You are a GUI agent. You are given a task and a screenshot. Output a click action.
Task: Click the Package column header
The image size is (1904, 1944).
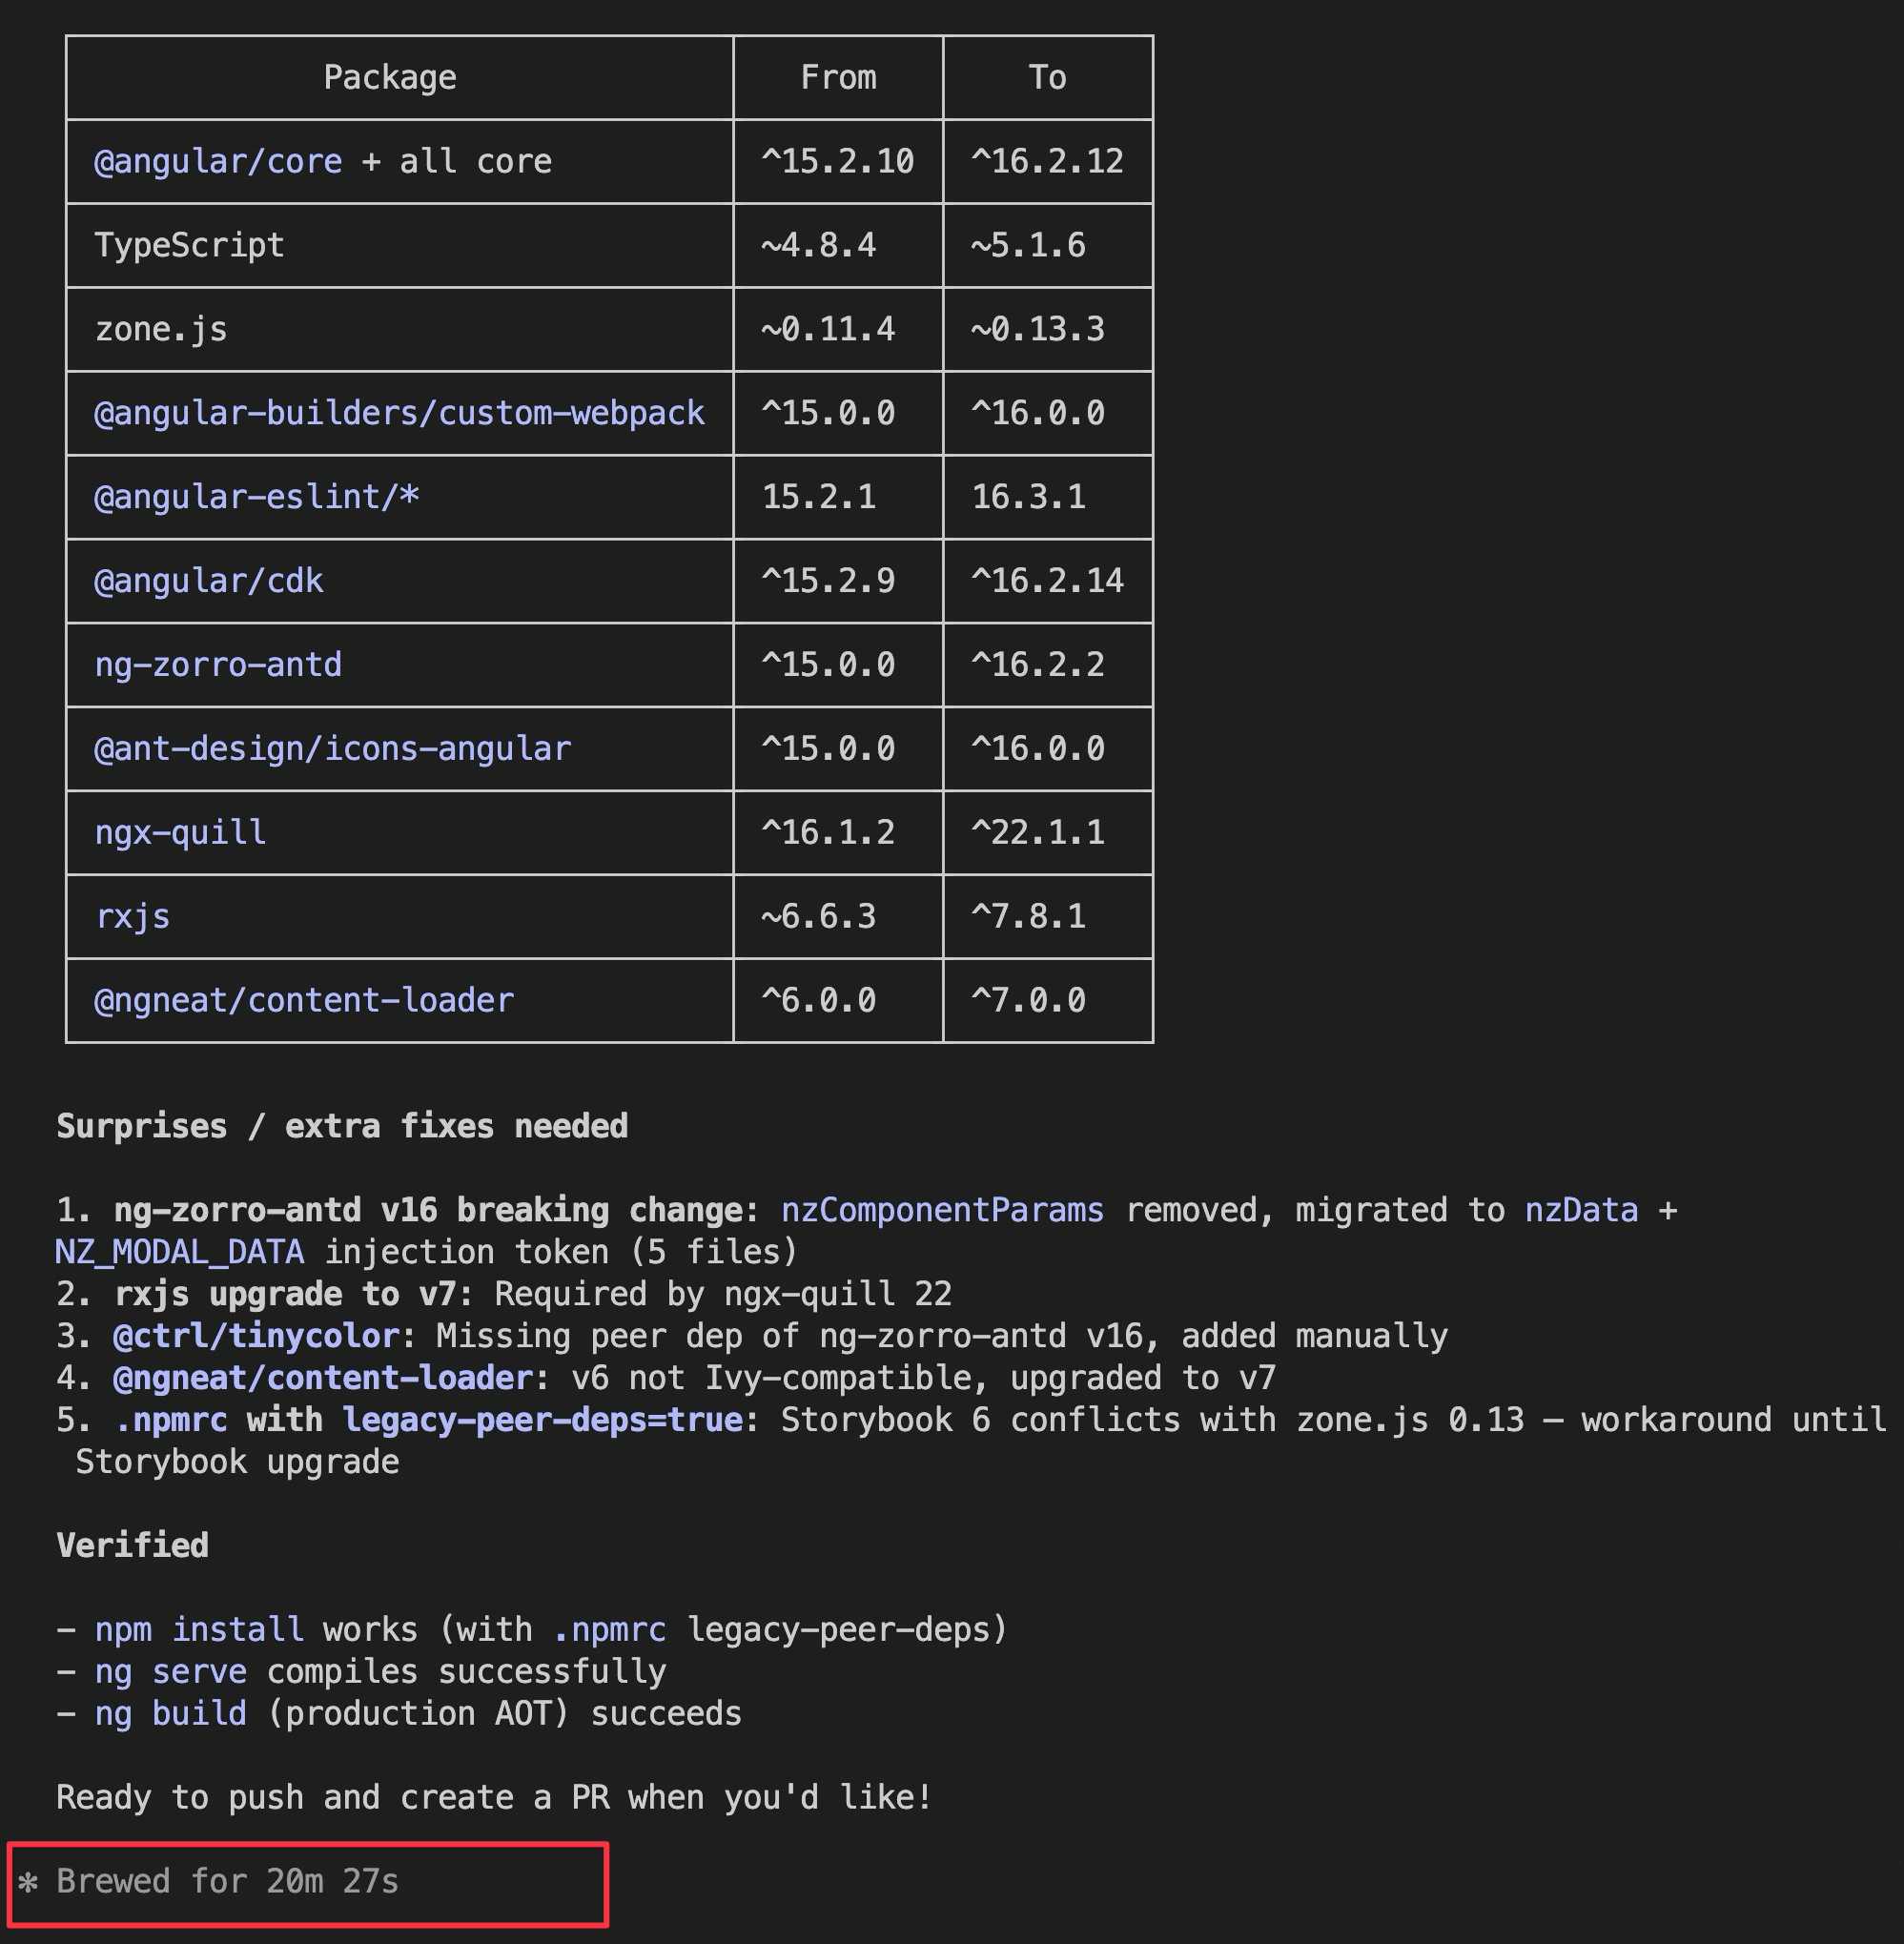390,77
